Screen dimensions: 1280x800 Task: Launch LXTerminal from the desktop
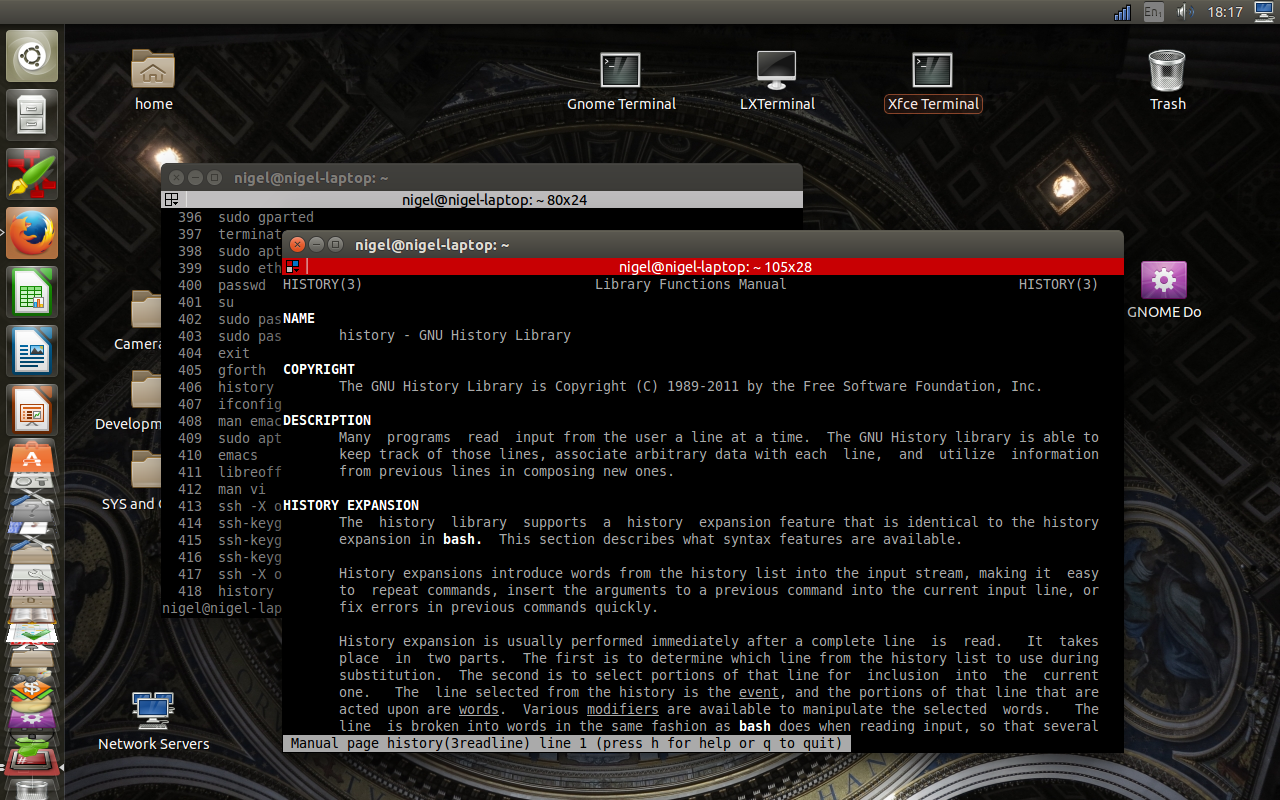(x=776, y=82)
